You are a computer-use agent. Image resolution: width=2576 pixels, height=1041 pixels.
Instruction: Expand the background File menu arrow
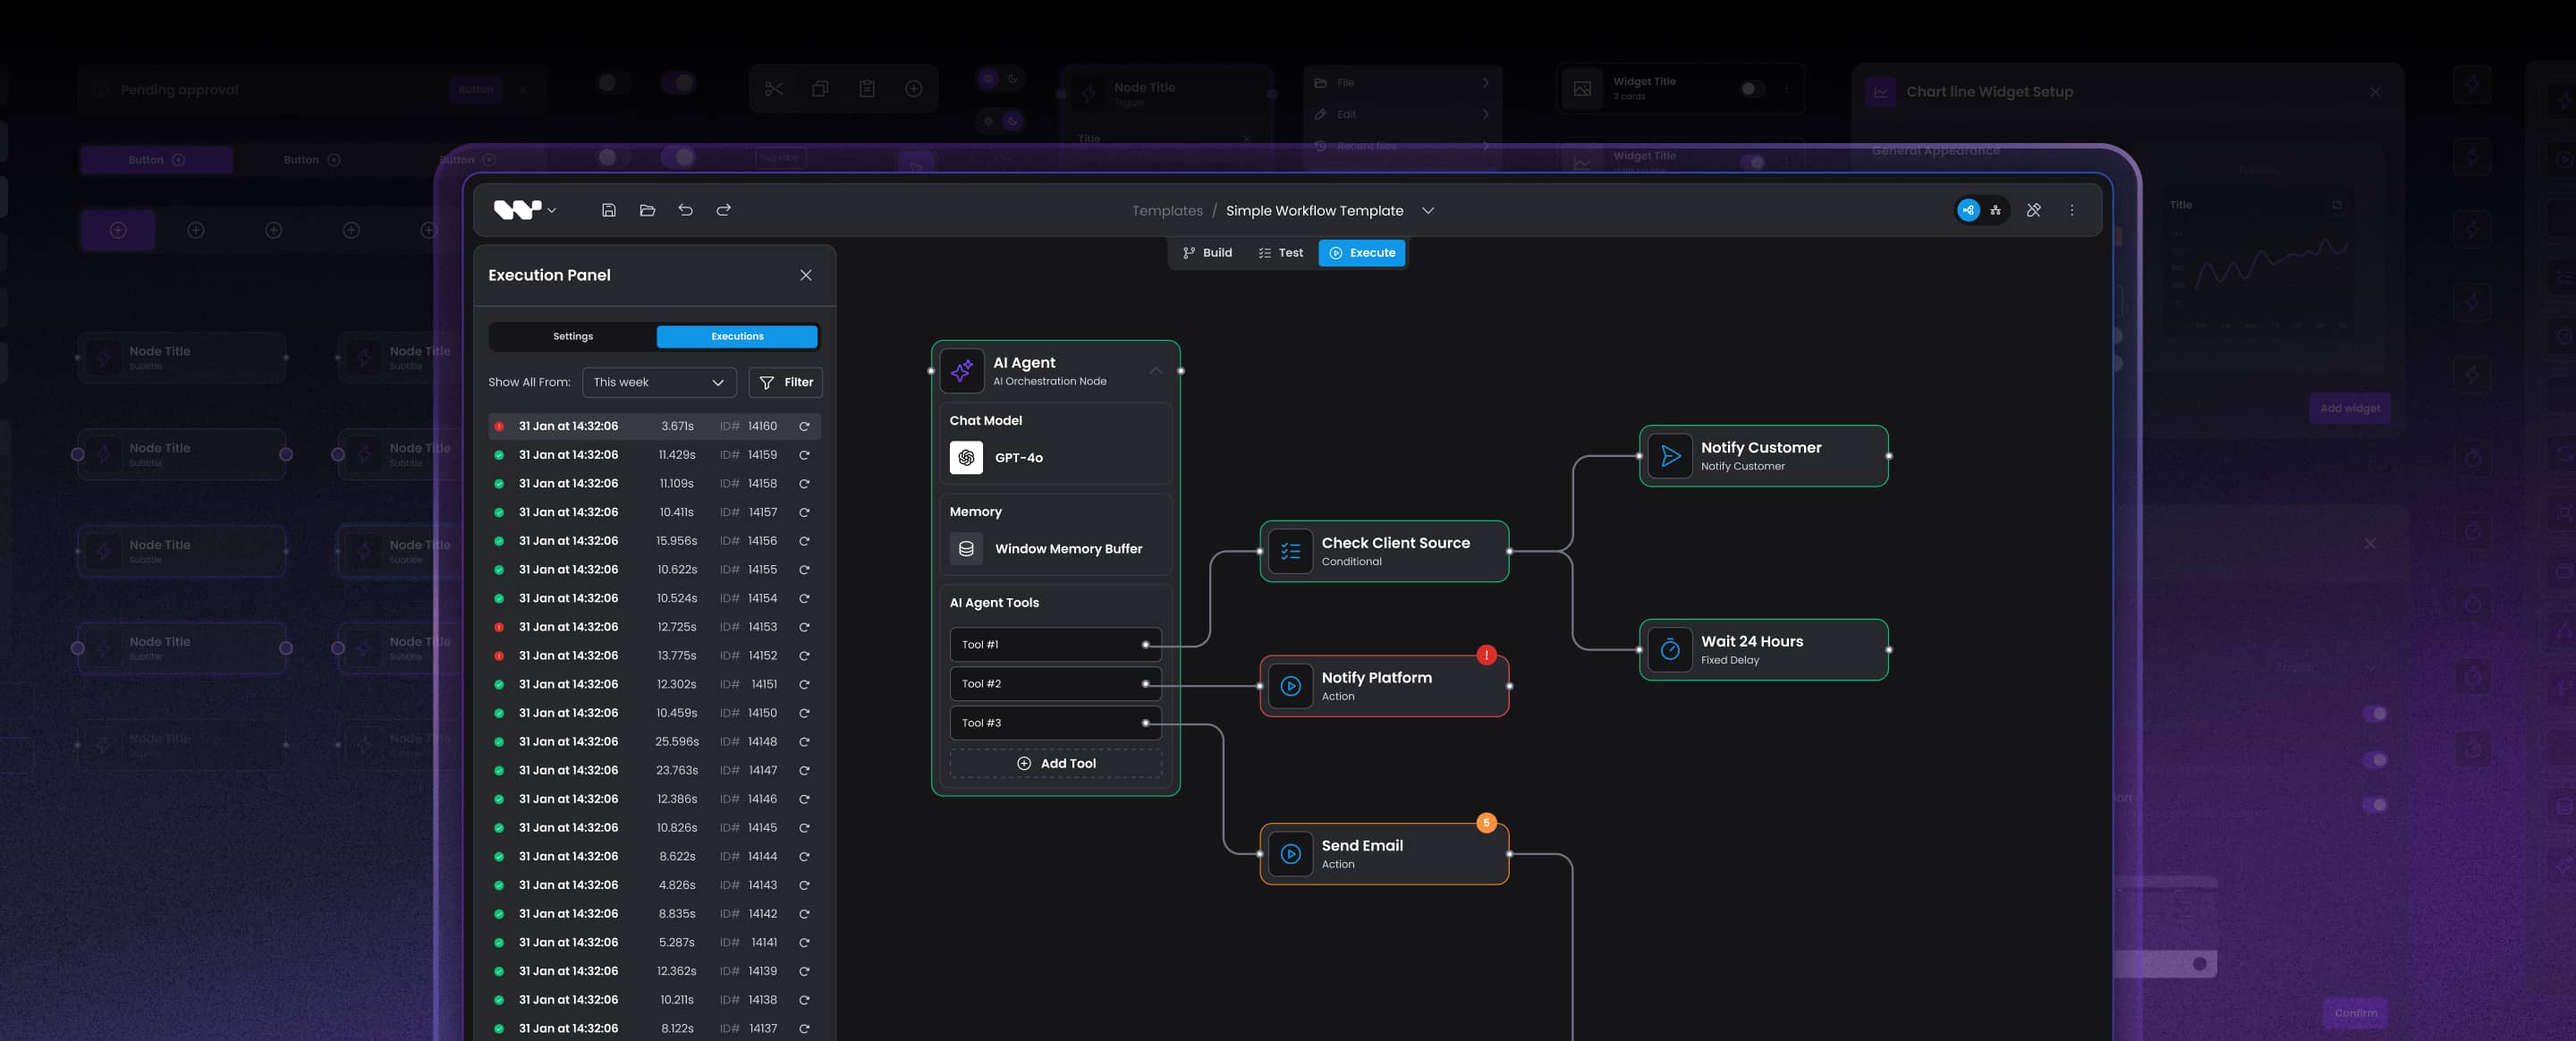click(1485, 83)
